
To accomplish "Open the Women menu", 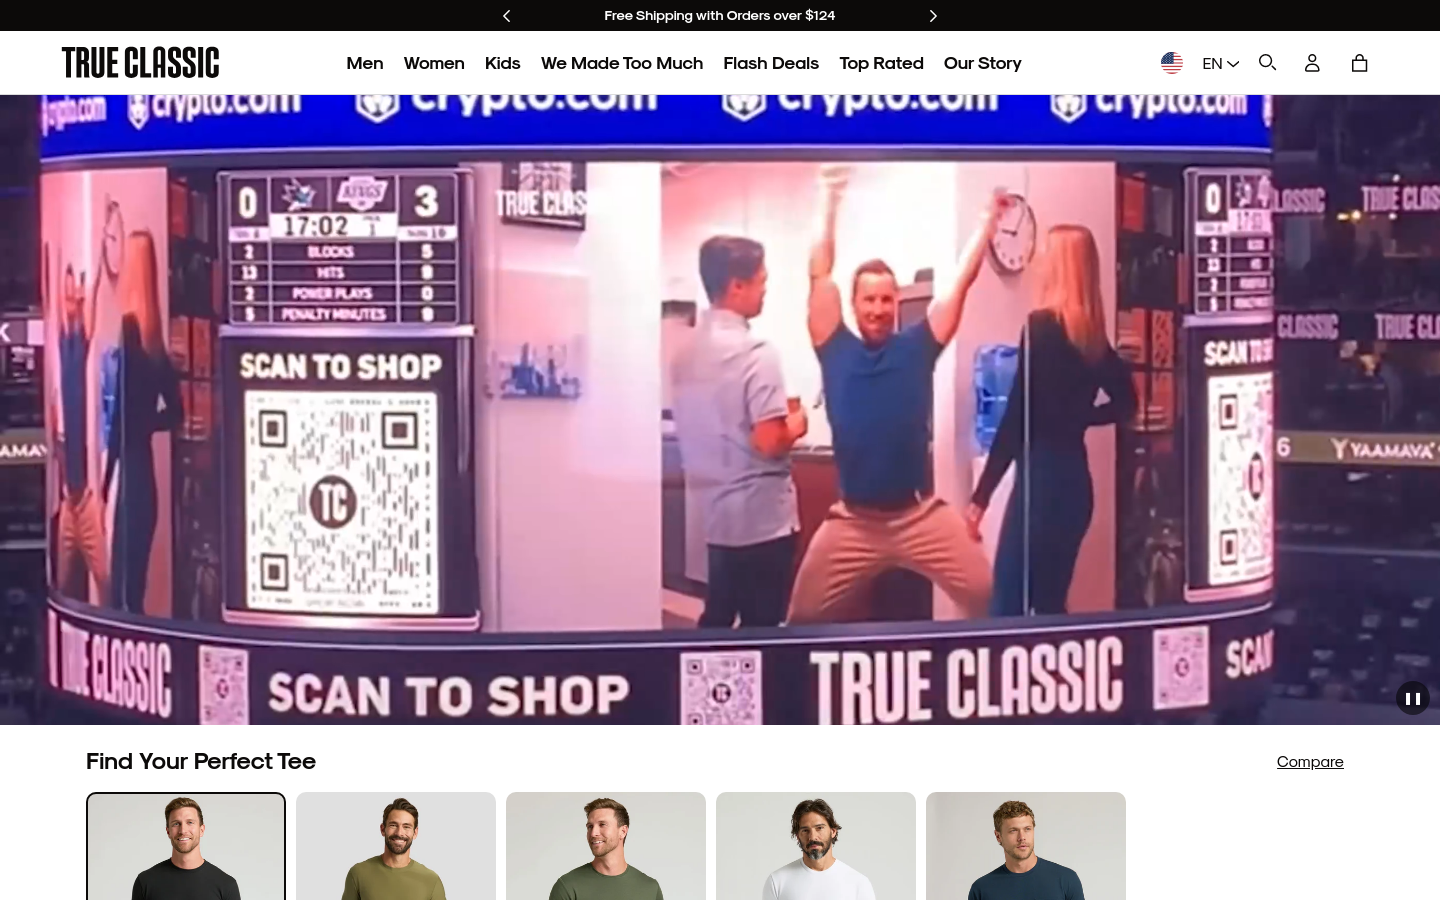I will (434, 63).
